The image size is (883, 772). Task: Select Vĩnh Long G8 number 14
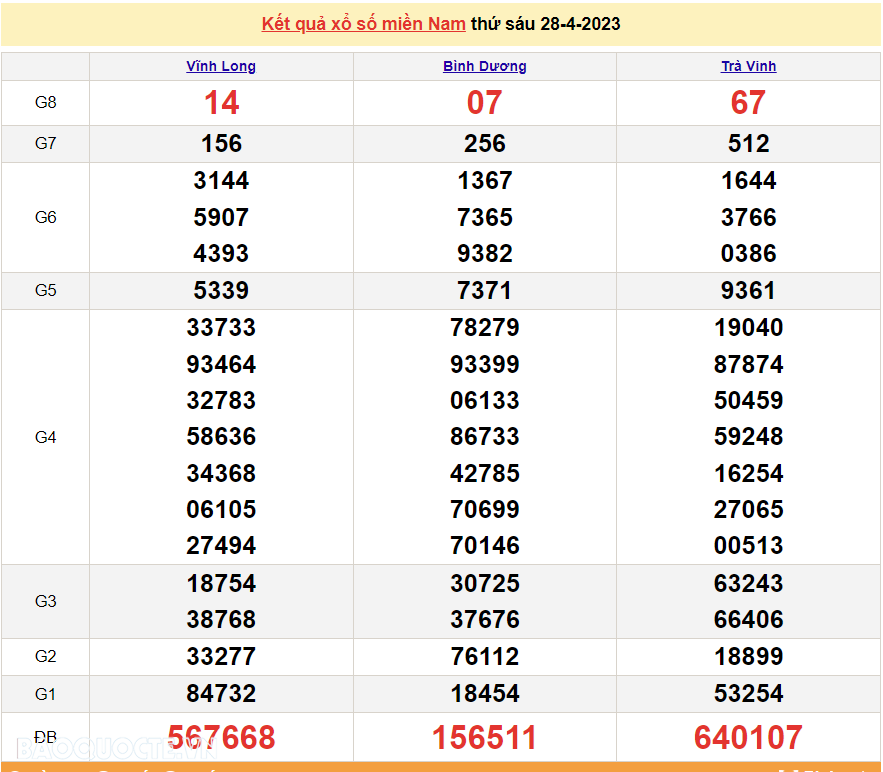(221, 103)
